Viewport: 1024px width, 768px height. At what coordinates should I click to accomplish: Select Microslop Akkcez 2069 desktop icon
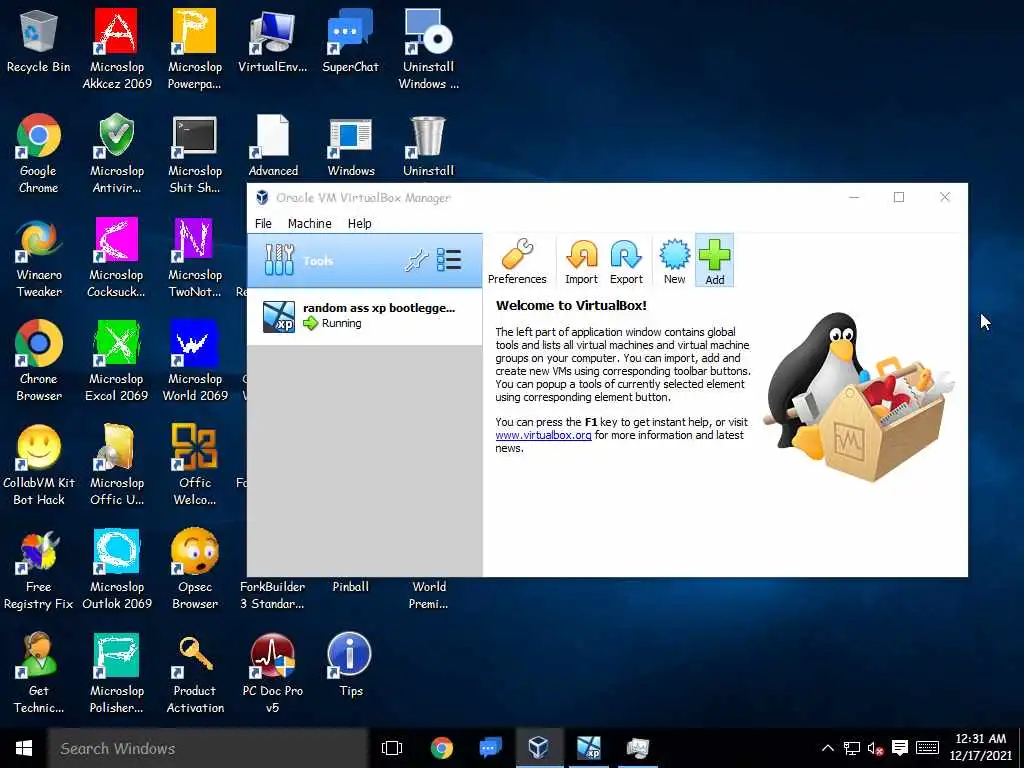117,49
